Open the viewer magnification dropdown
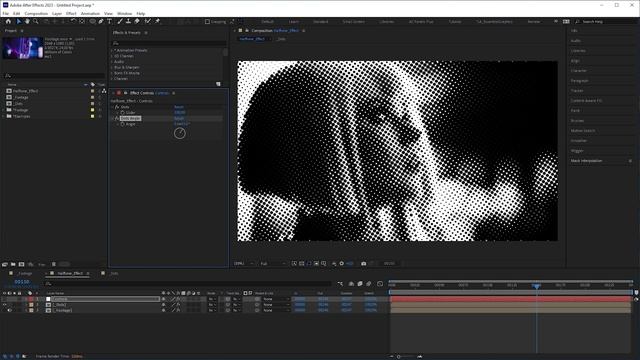This screenshot has height=360, width=640. click(244, 264)
